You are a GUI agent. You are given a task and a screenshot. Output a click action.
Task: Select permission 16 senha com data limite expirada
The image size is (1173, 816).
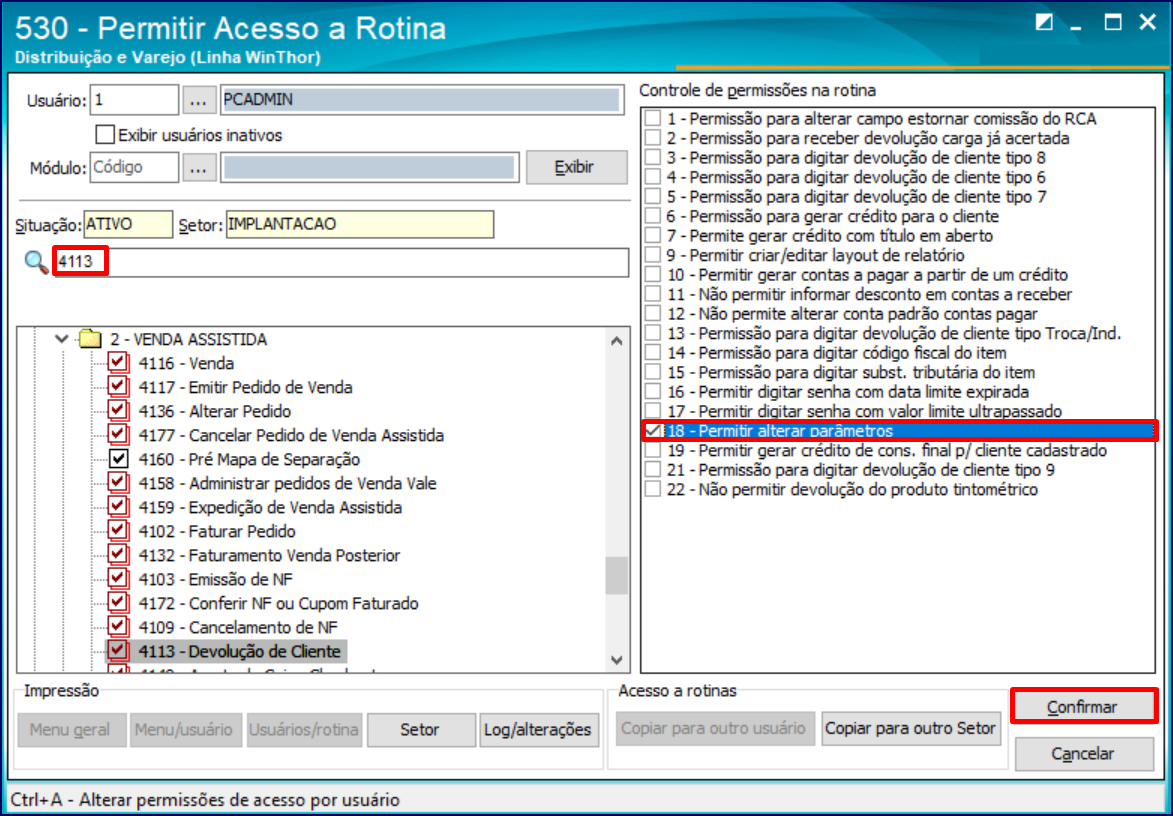coord(848,391)
